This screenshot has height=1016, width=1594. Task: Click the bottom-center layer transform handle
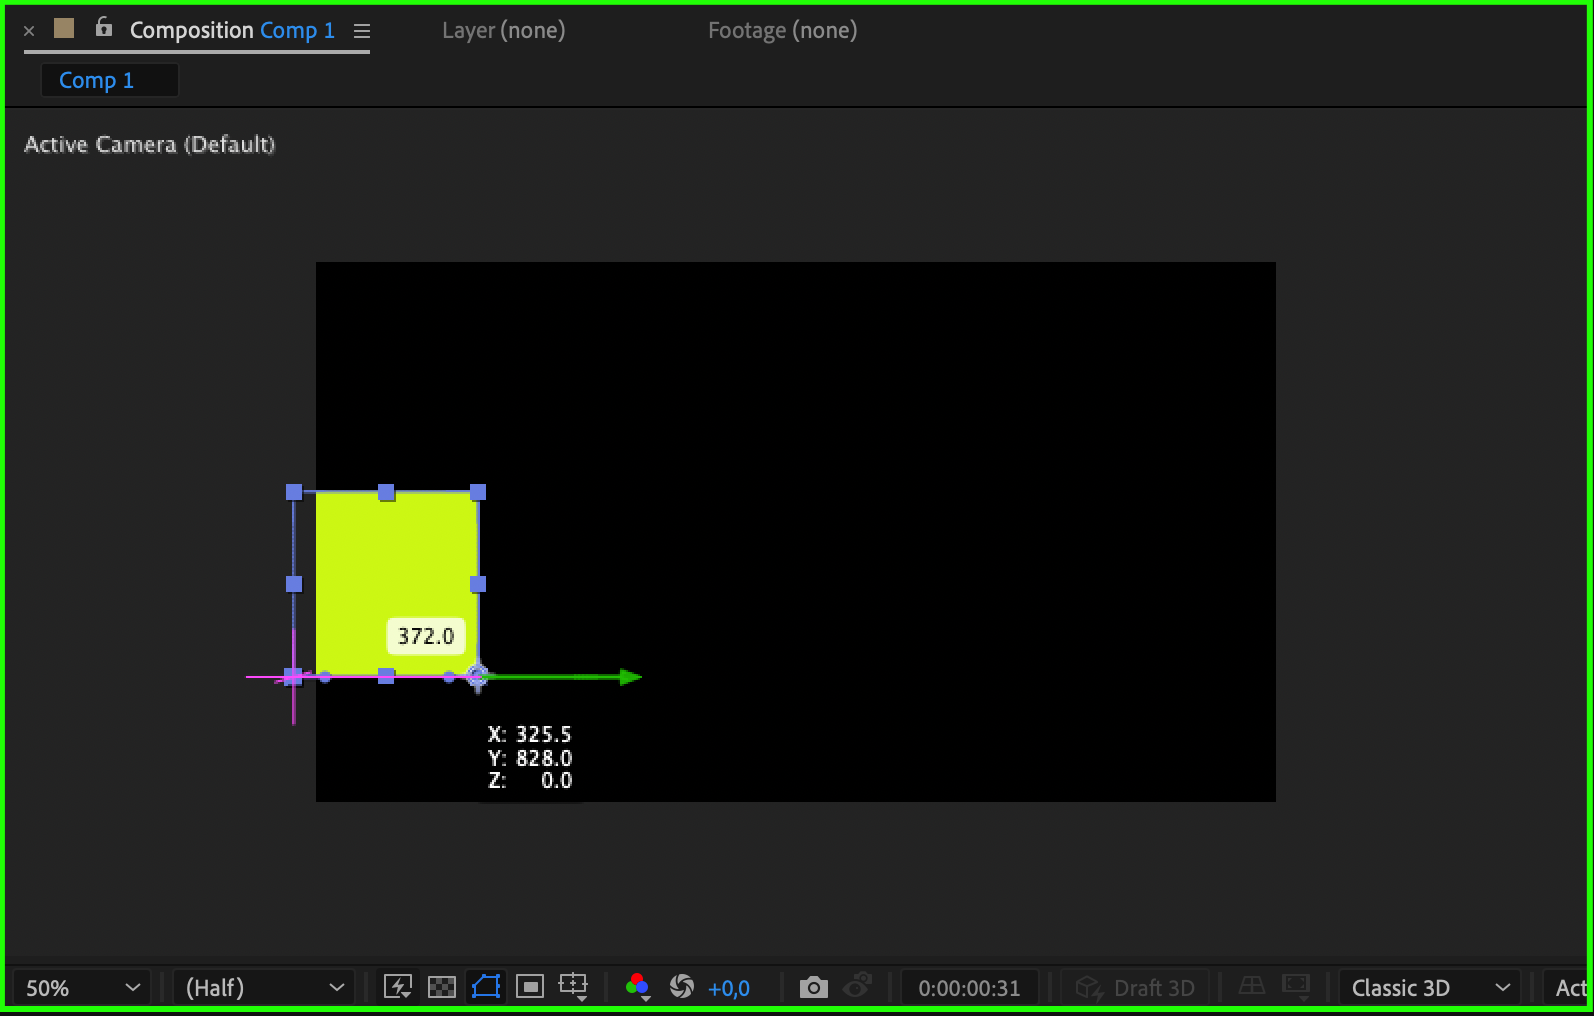[386, 676]
